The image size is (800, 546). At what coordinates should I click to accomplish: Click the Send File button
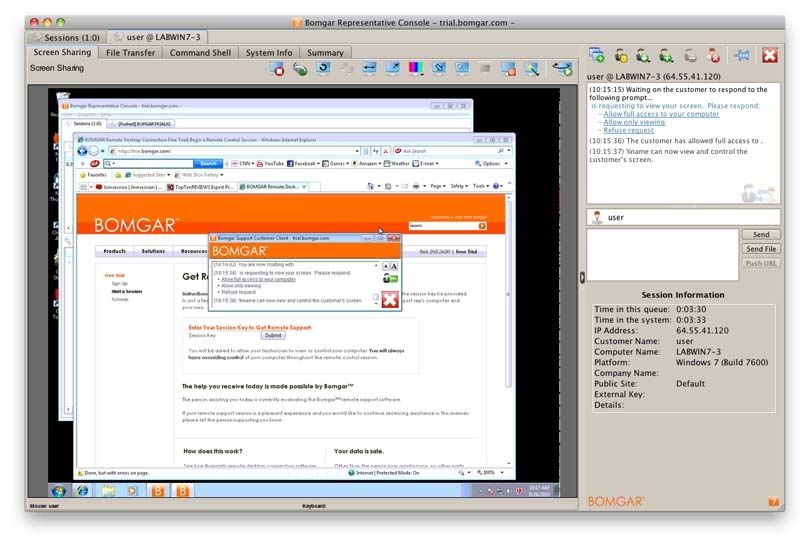[761, 249]
